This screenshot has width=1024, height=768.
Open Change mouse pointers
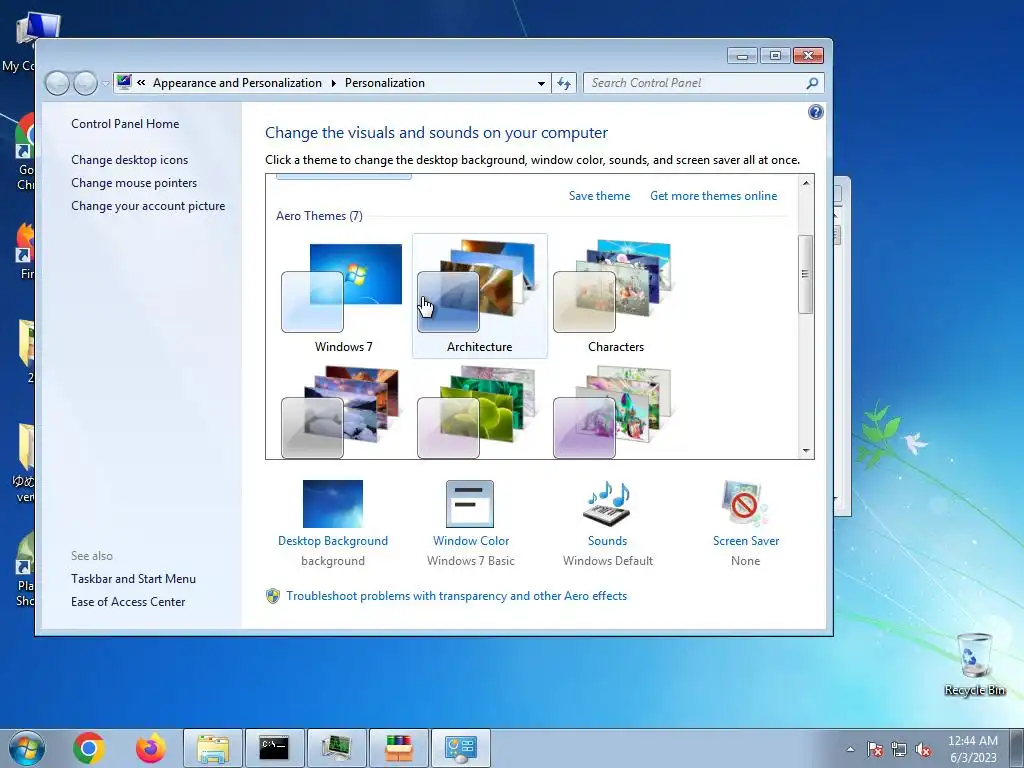click(134, 183)
